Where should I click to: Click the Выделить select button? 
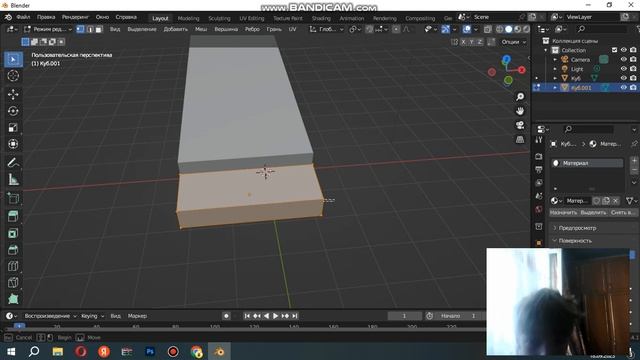pos(593,213)
